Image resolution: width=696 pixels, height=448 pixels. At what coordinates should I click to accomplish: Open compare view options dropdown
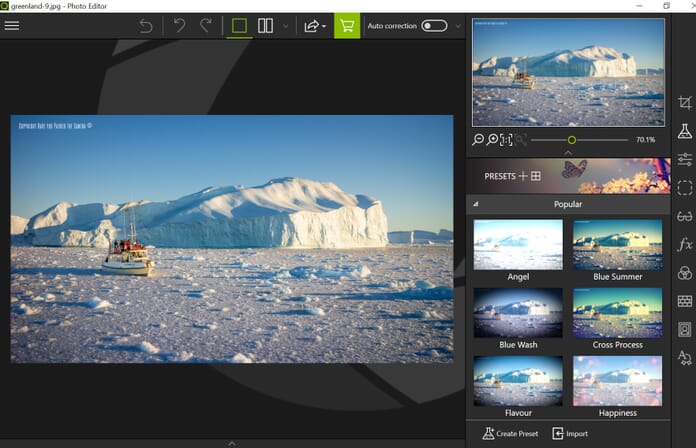[x=285, y=26]
